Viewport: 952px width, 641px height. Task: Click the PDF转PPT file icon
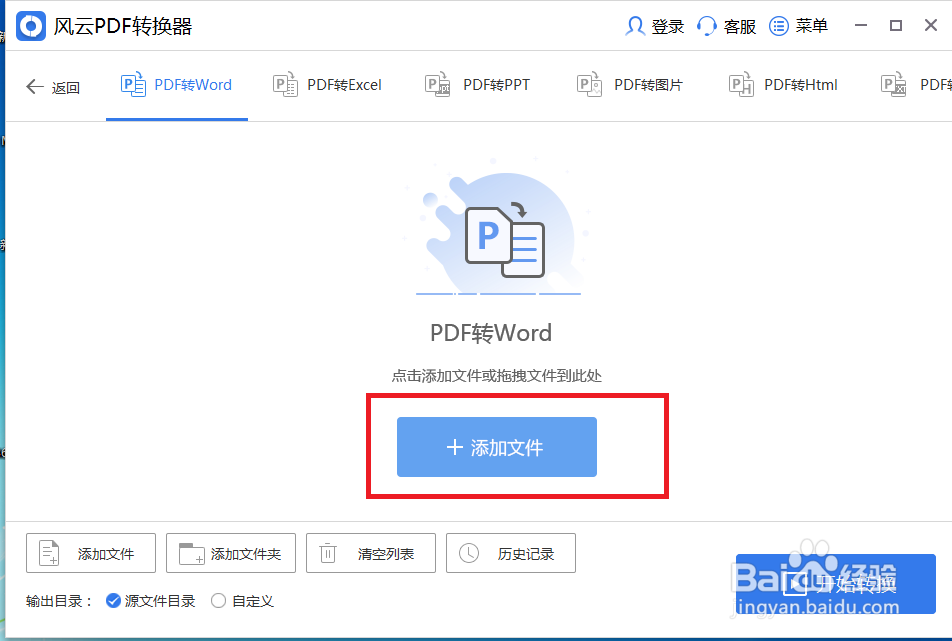pyautogui.click(x=437, y=85)
